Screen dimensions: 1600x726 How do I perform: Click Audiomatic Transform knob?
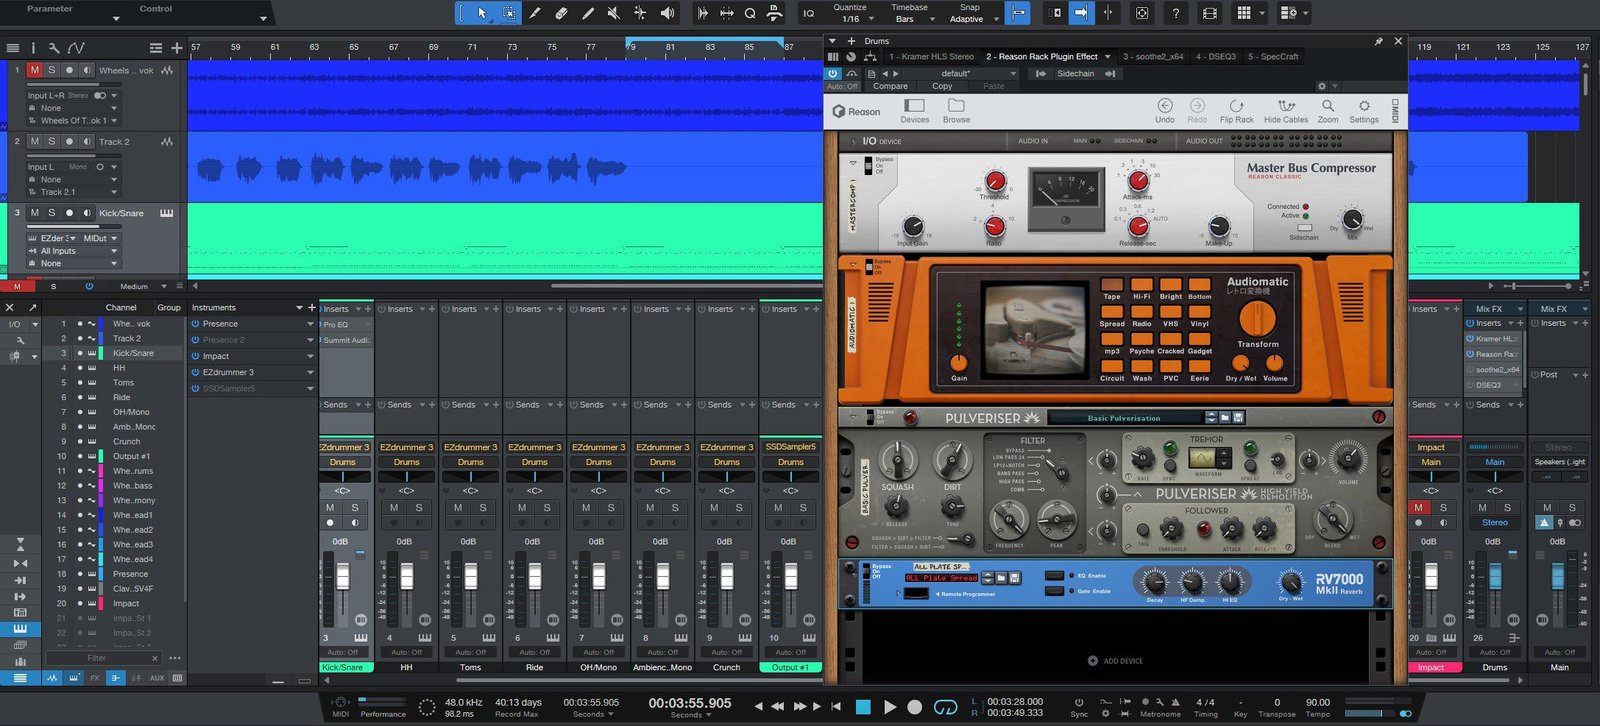[x=1257, y=318]
